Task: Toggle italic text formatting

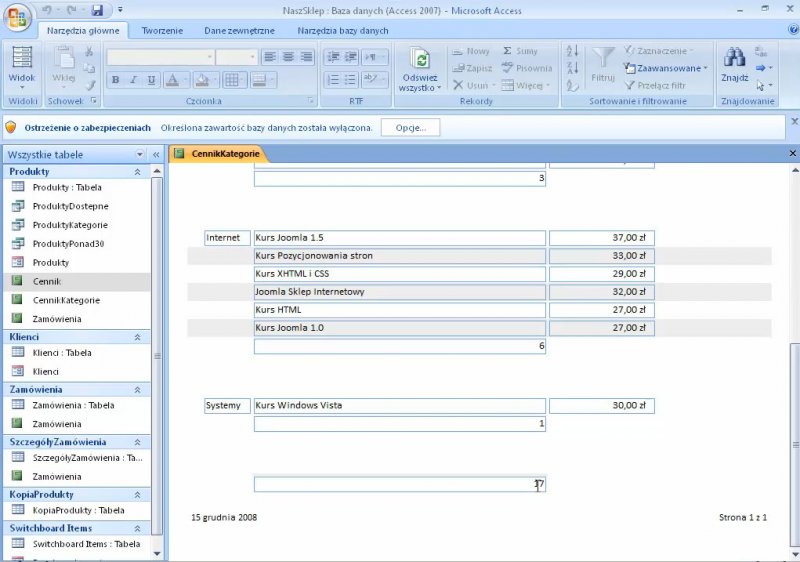Action: tap(133, 80)
